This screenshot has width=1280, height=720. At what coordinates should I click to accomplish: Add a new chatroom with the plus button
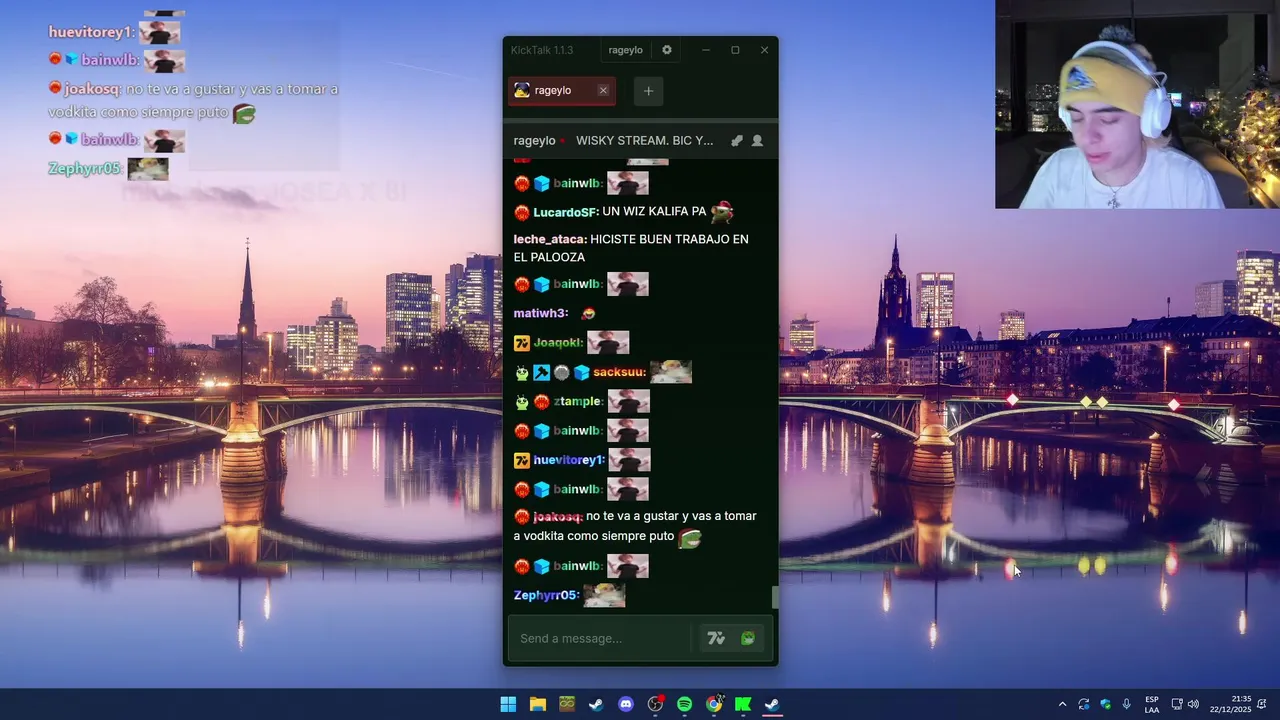648,91
